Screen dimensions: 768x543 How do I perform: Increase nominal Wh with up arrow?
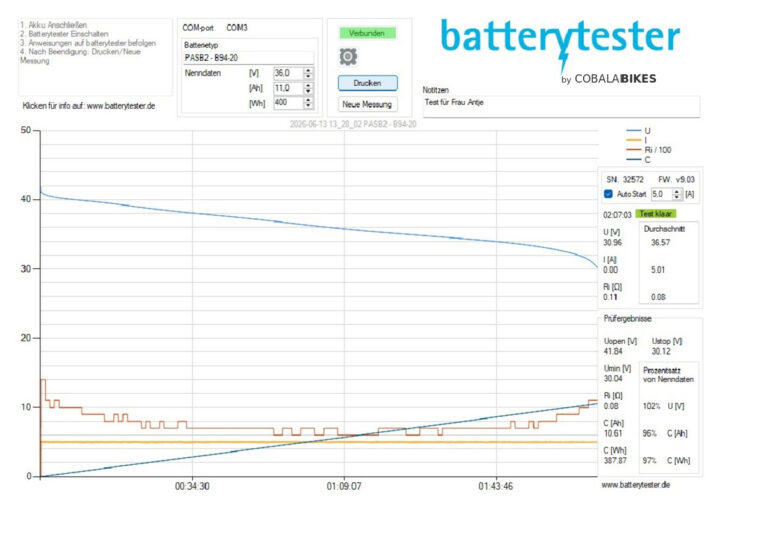tap(308, 100)
